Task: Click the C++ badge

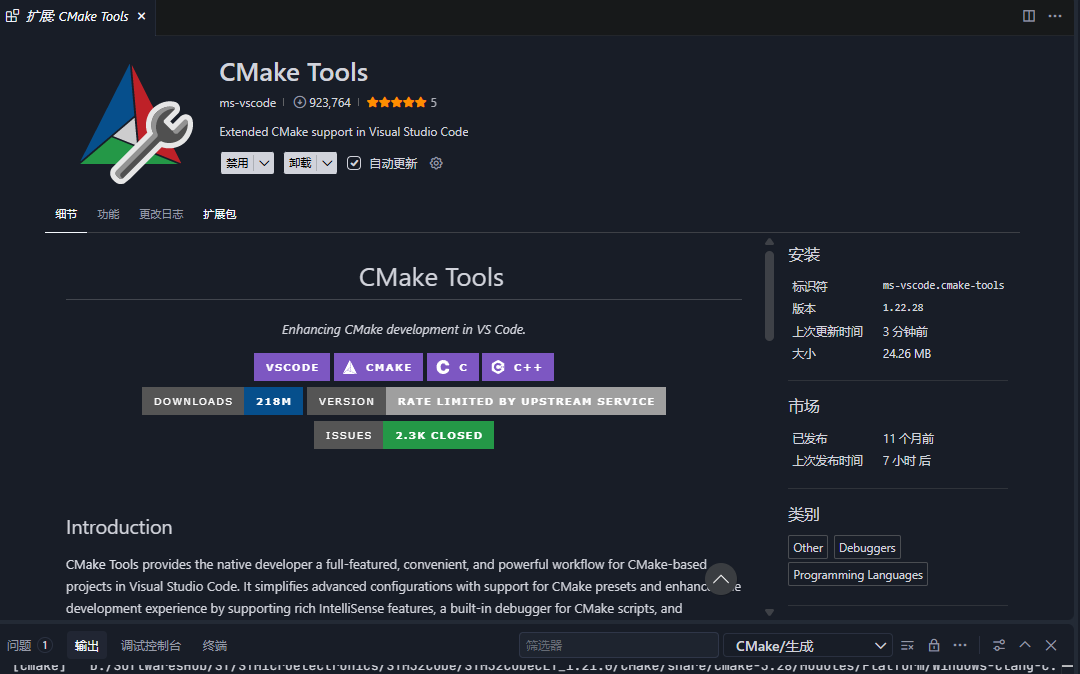Action: [518, 367]
